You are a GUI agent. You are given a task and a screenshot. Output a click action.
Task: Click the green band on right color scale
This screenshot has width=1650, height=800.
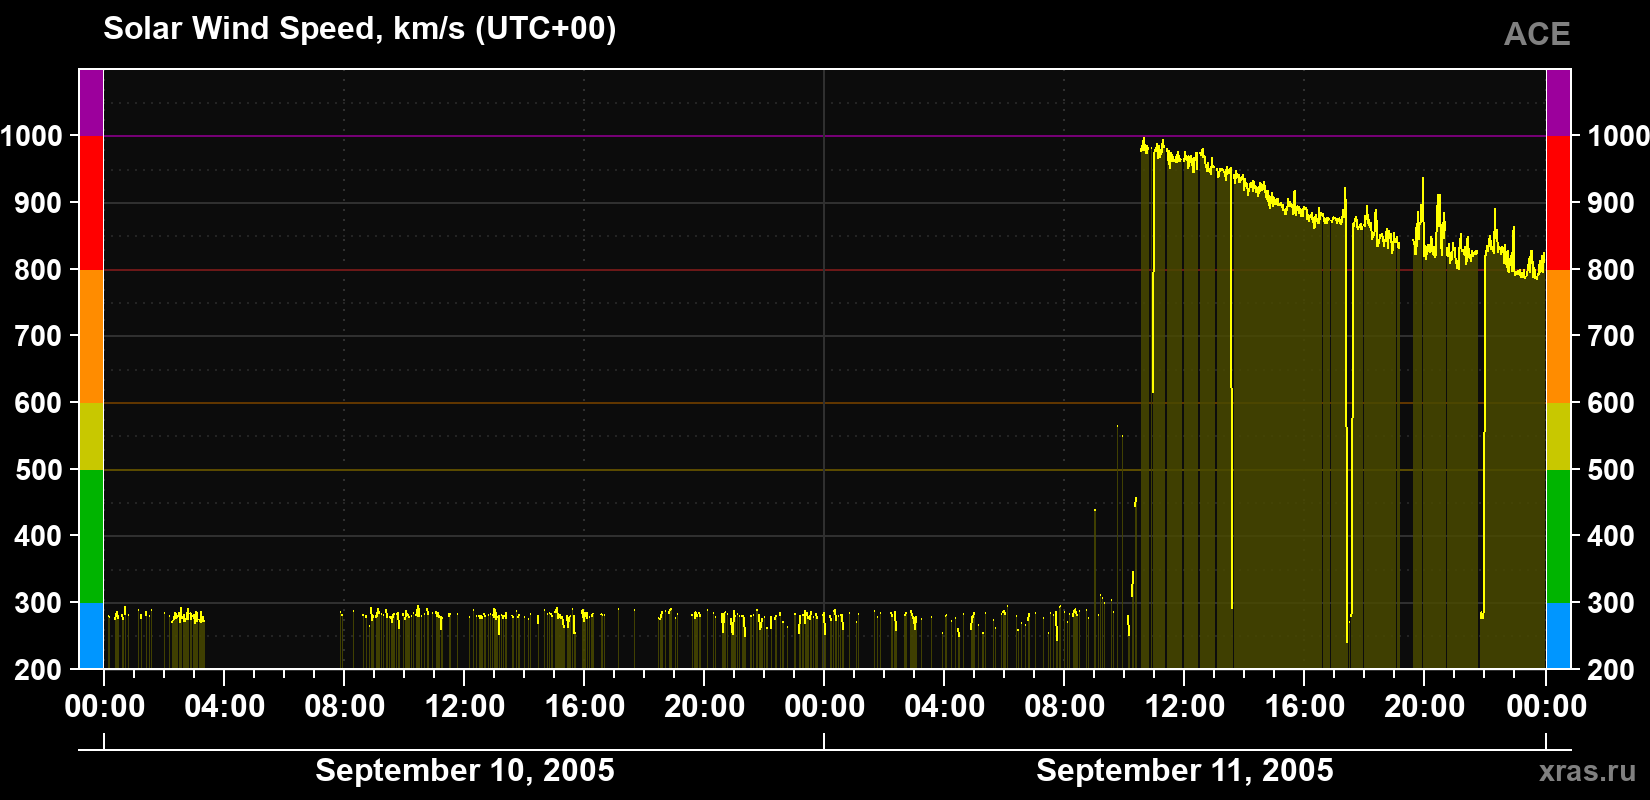pos(1559,536)
